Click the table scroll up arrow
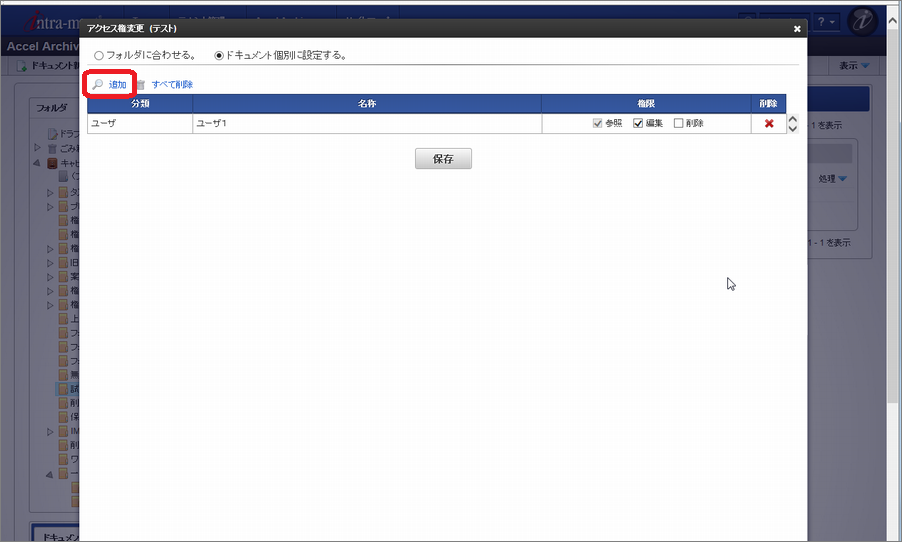 point(793,119)
